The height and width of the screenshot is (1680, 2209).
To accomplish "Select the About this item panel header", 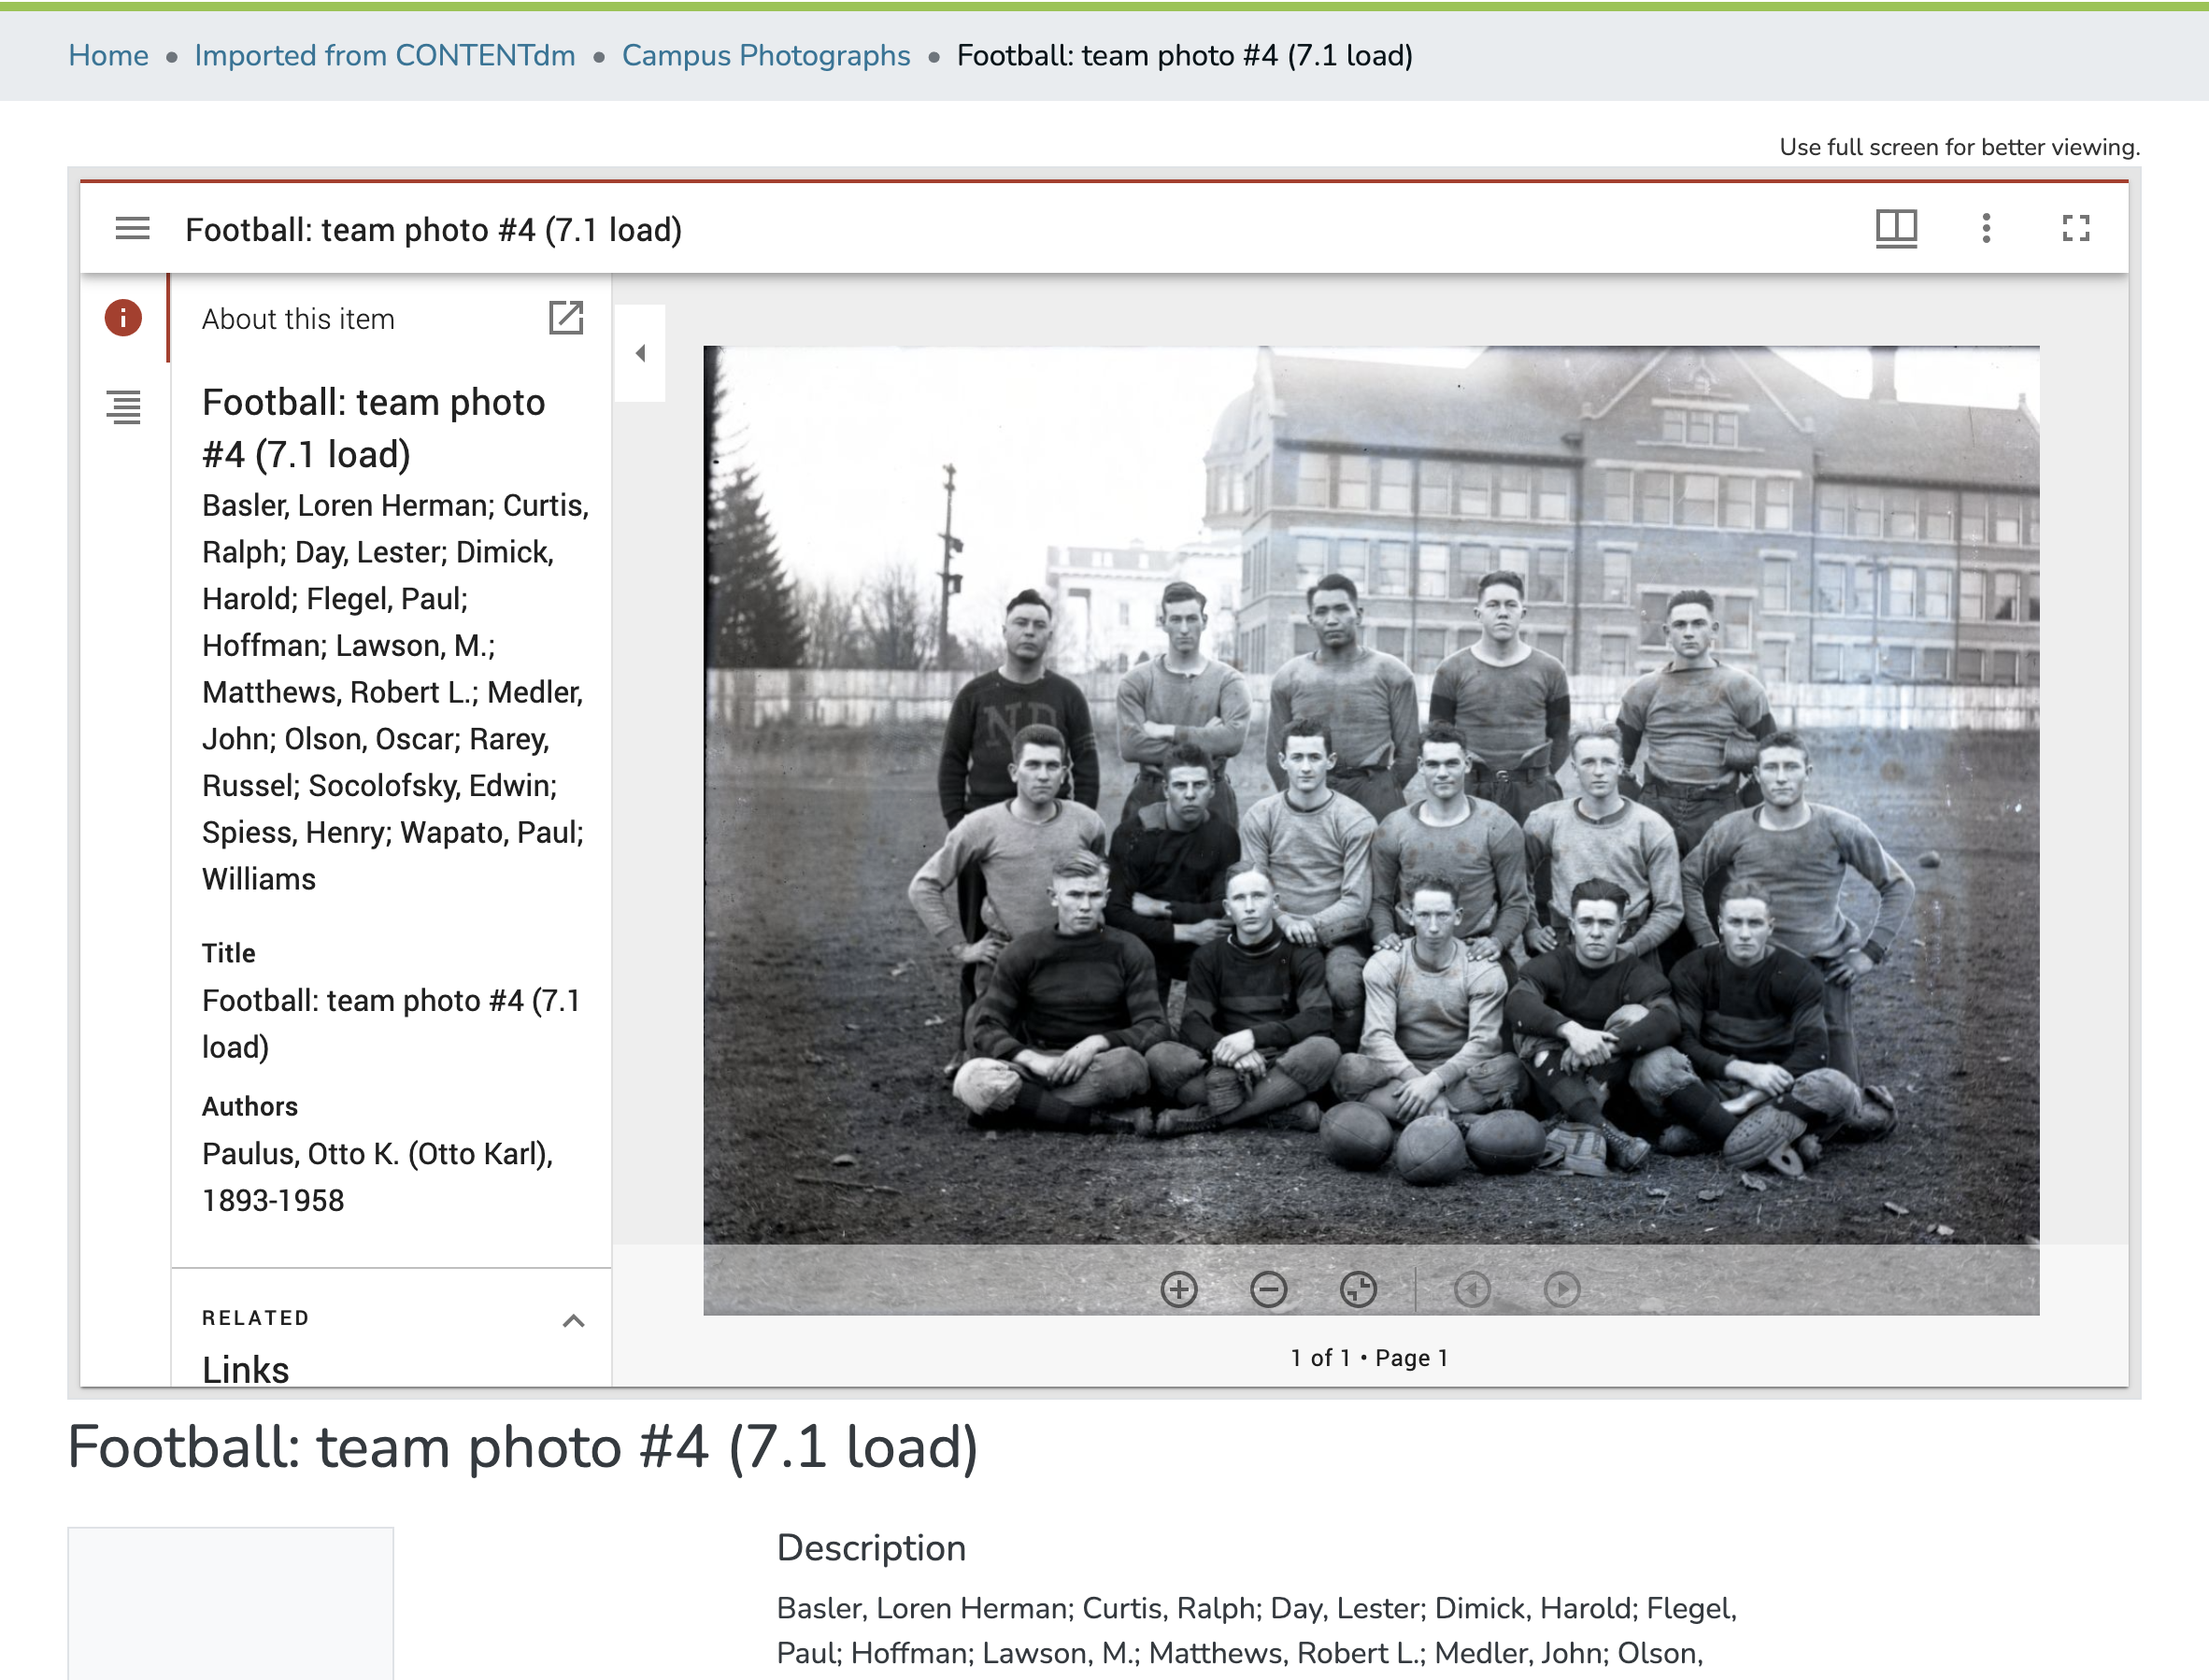I will click(298, 319).
